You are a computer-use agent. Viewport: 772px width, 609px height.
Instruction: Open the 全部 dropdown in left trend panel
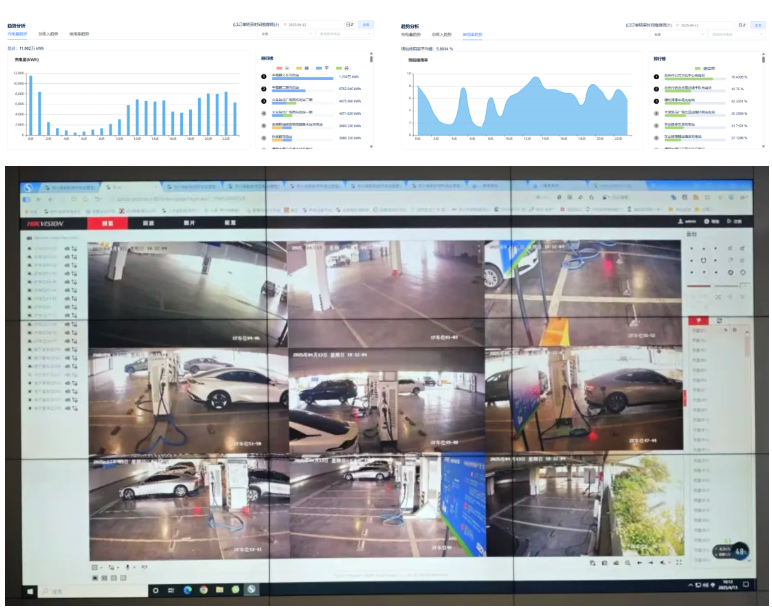[x=286, y=34]
